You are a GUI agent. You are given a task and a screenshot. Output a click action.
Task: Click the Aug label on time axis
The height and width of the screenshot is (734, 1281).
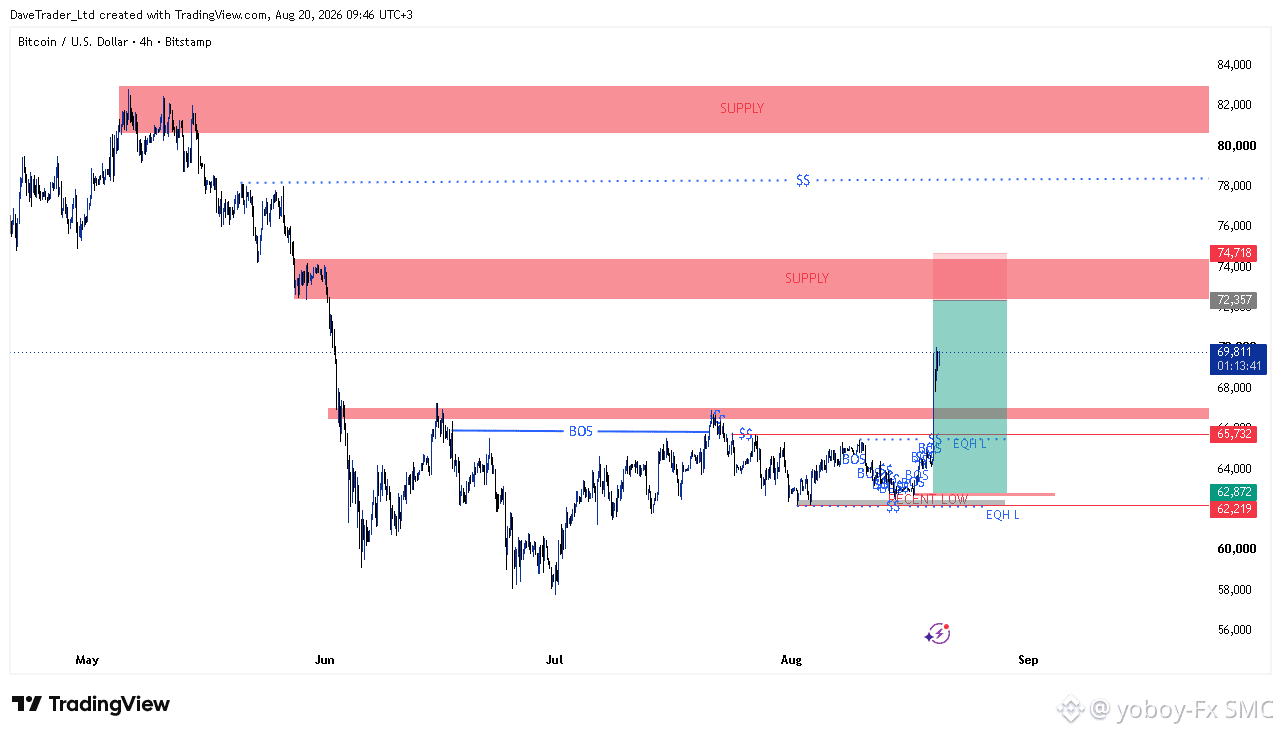792,660
